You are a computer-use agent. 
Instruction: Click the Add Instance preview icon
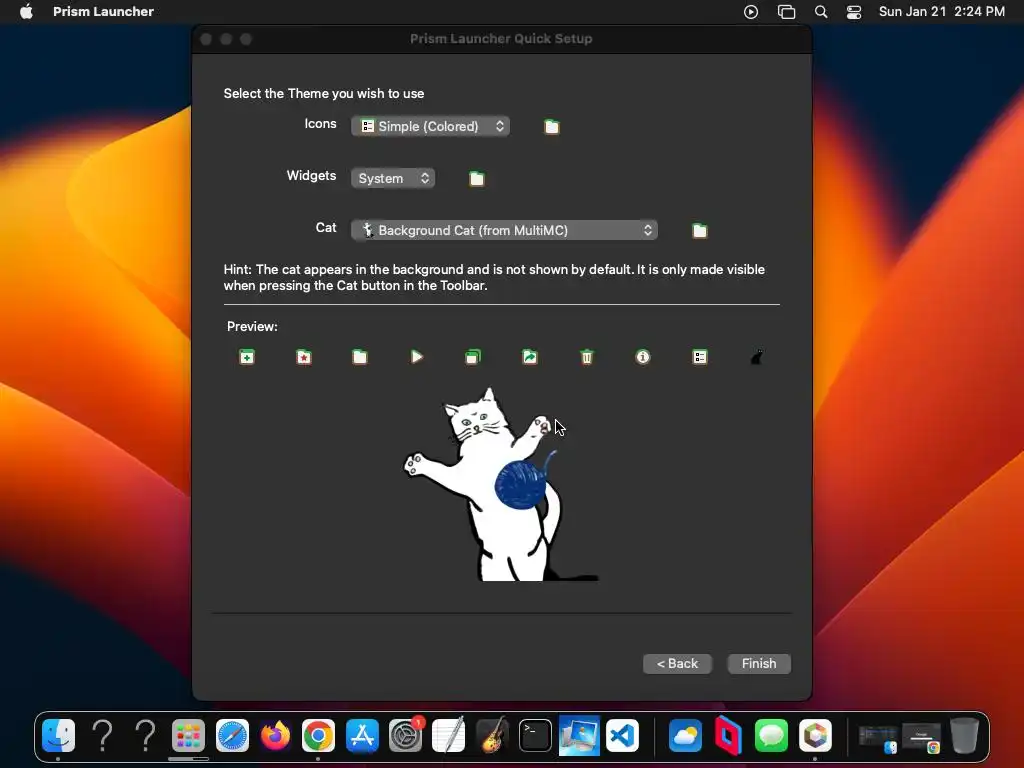pyautogui.click(x=247, y=357)
